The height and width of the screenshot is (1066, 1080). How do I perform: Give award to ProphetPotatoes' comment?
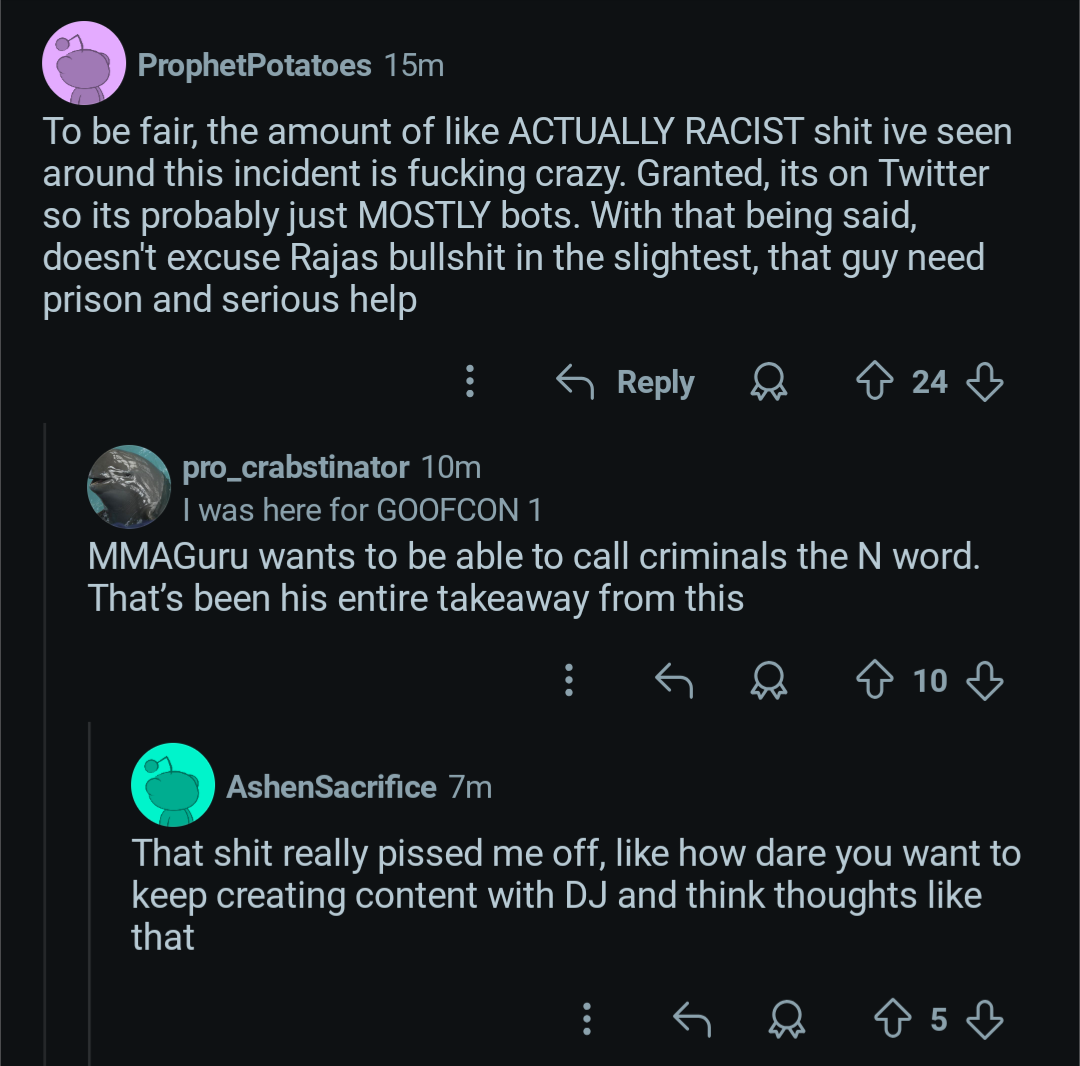coord(769,382)
